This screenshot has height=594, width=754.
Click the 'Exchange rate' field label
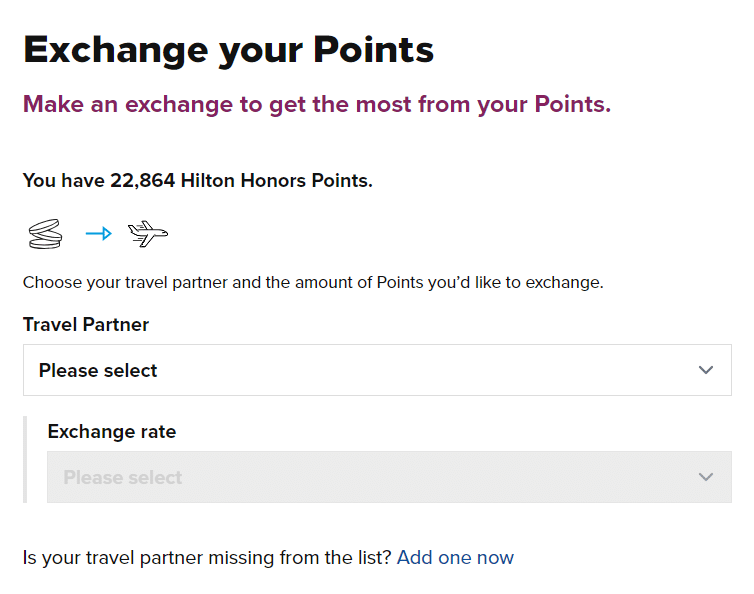tap(111, 432)
